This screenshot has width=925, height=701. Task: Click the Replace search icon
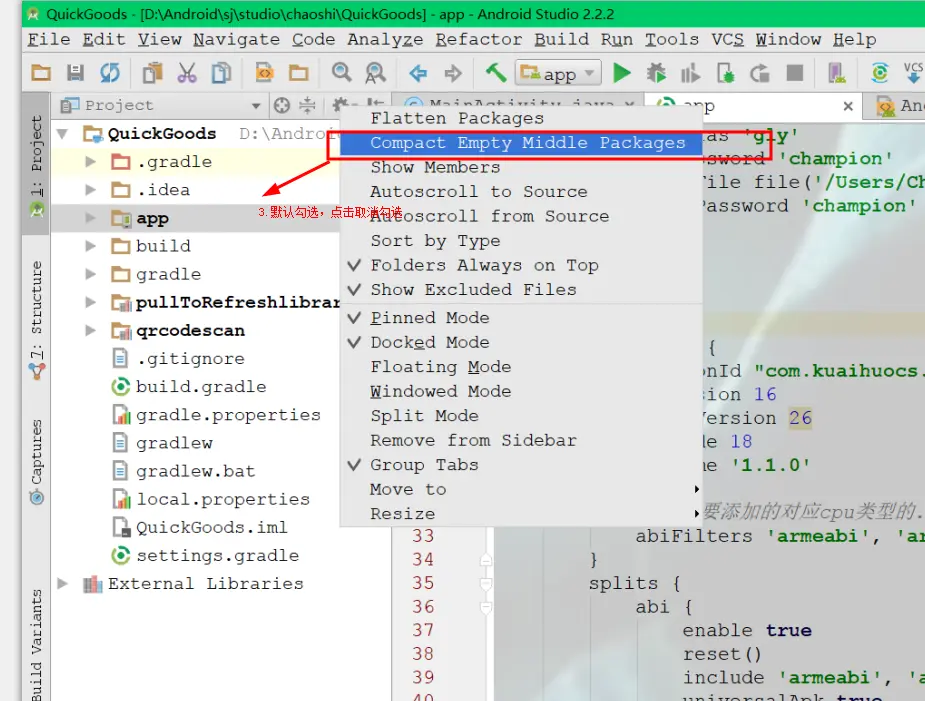click(375, 73)
